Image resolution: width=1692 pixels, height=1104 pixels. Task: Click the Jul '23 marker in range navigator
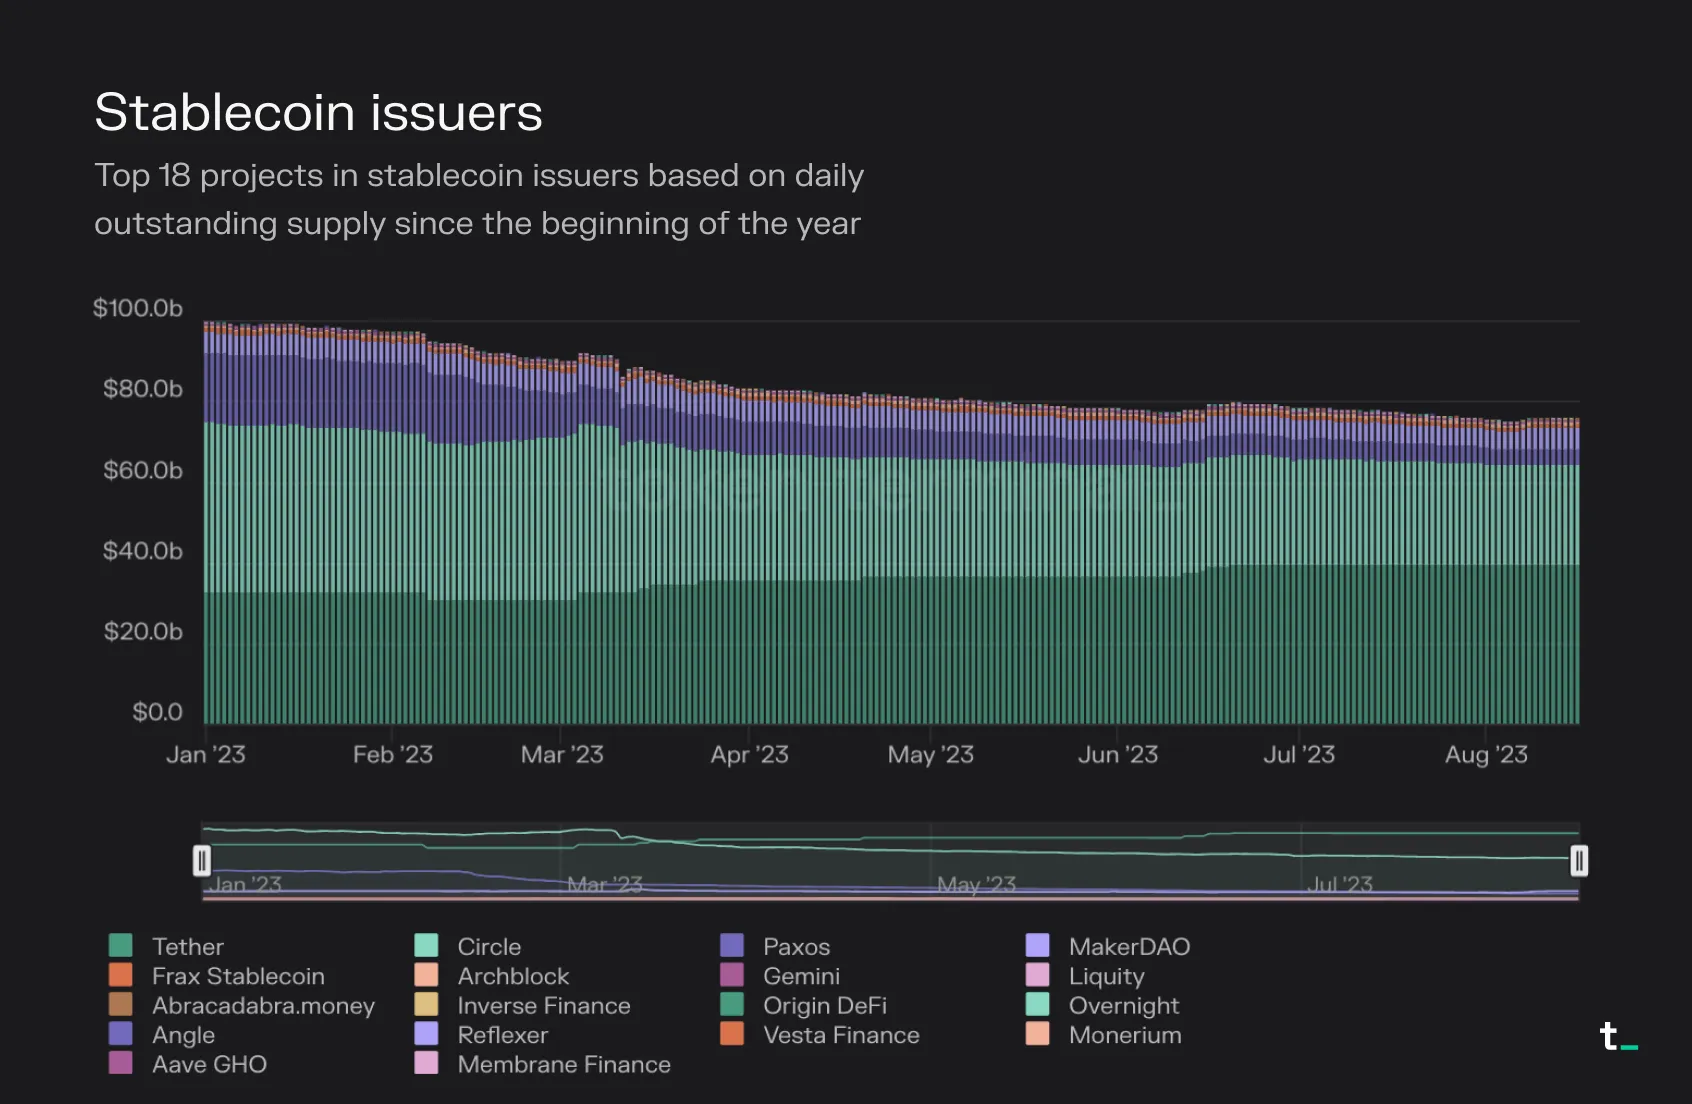1340,885
